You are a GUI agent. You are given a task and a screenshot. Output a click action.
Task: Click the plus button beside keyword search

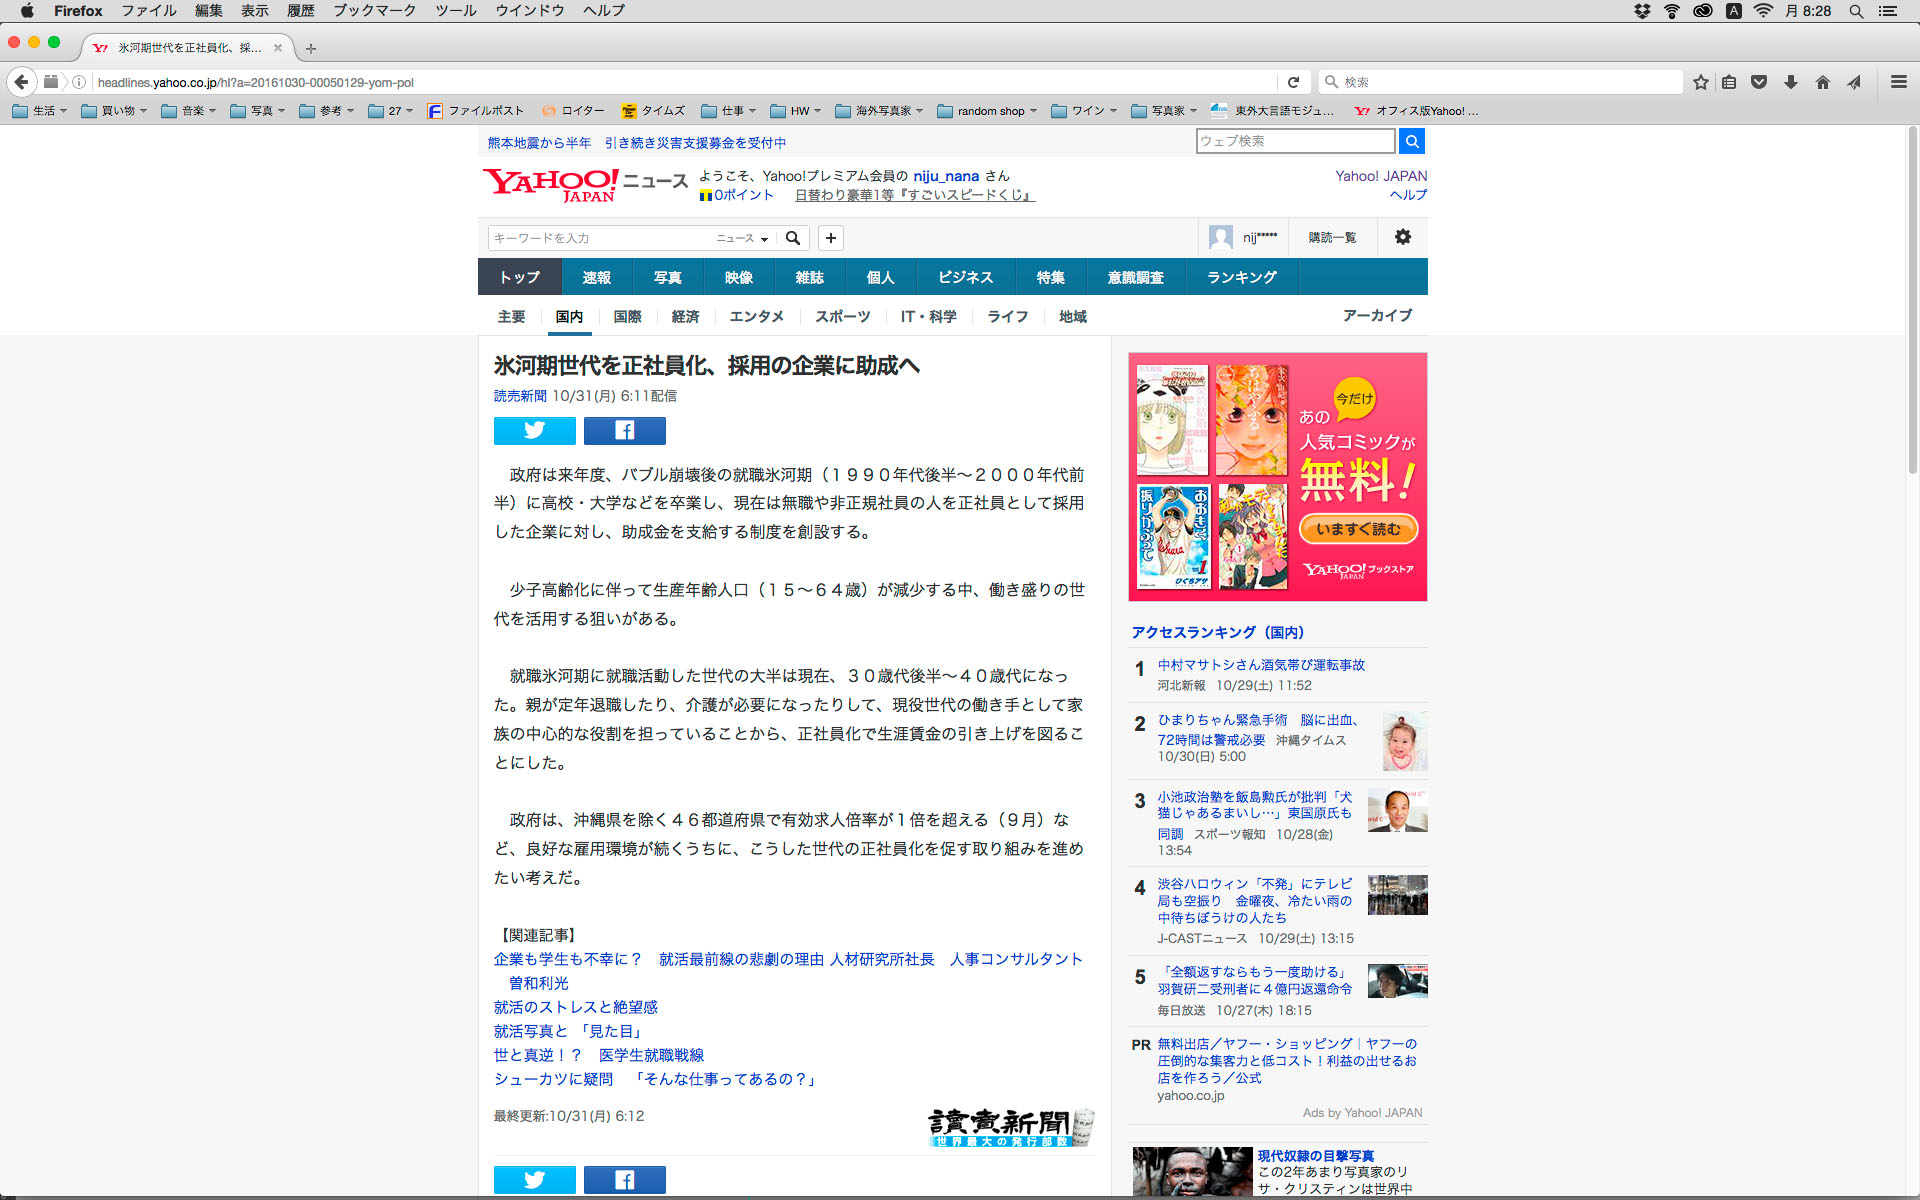(x=830, y=238)
